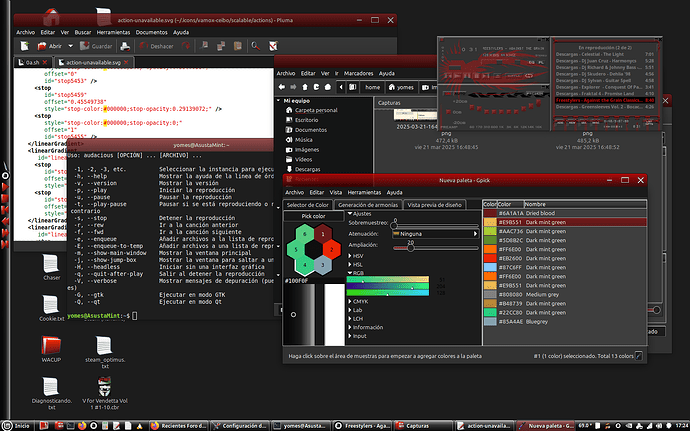Reload the folder in the file manager

tap(316, 87)
